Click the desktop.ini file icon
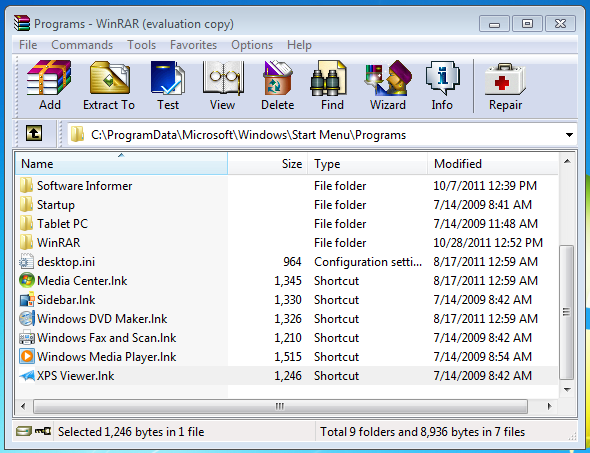This screenshot has height=453, width=590. 26,261
